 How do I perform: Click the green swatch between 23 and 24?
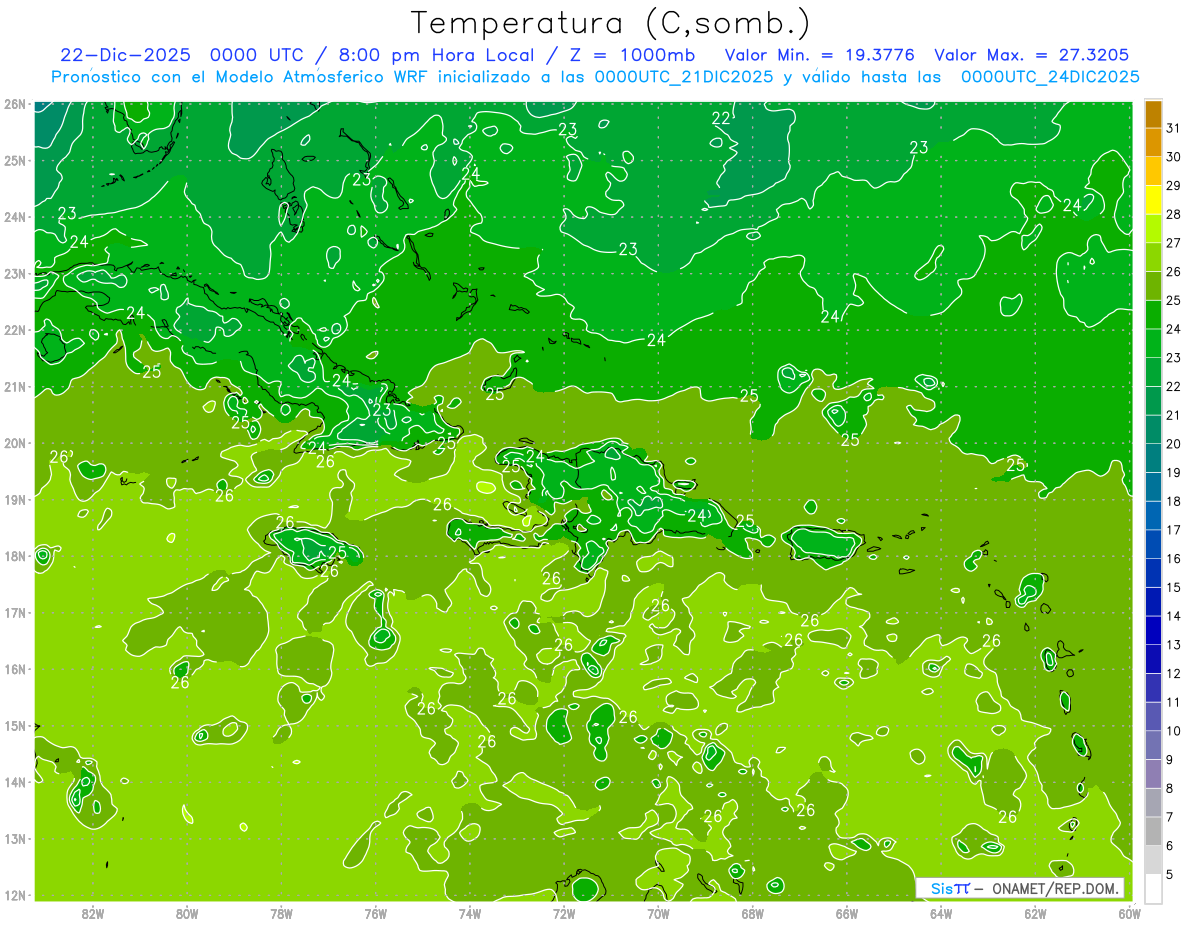coord(1153,344)
